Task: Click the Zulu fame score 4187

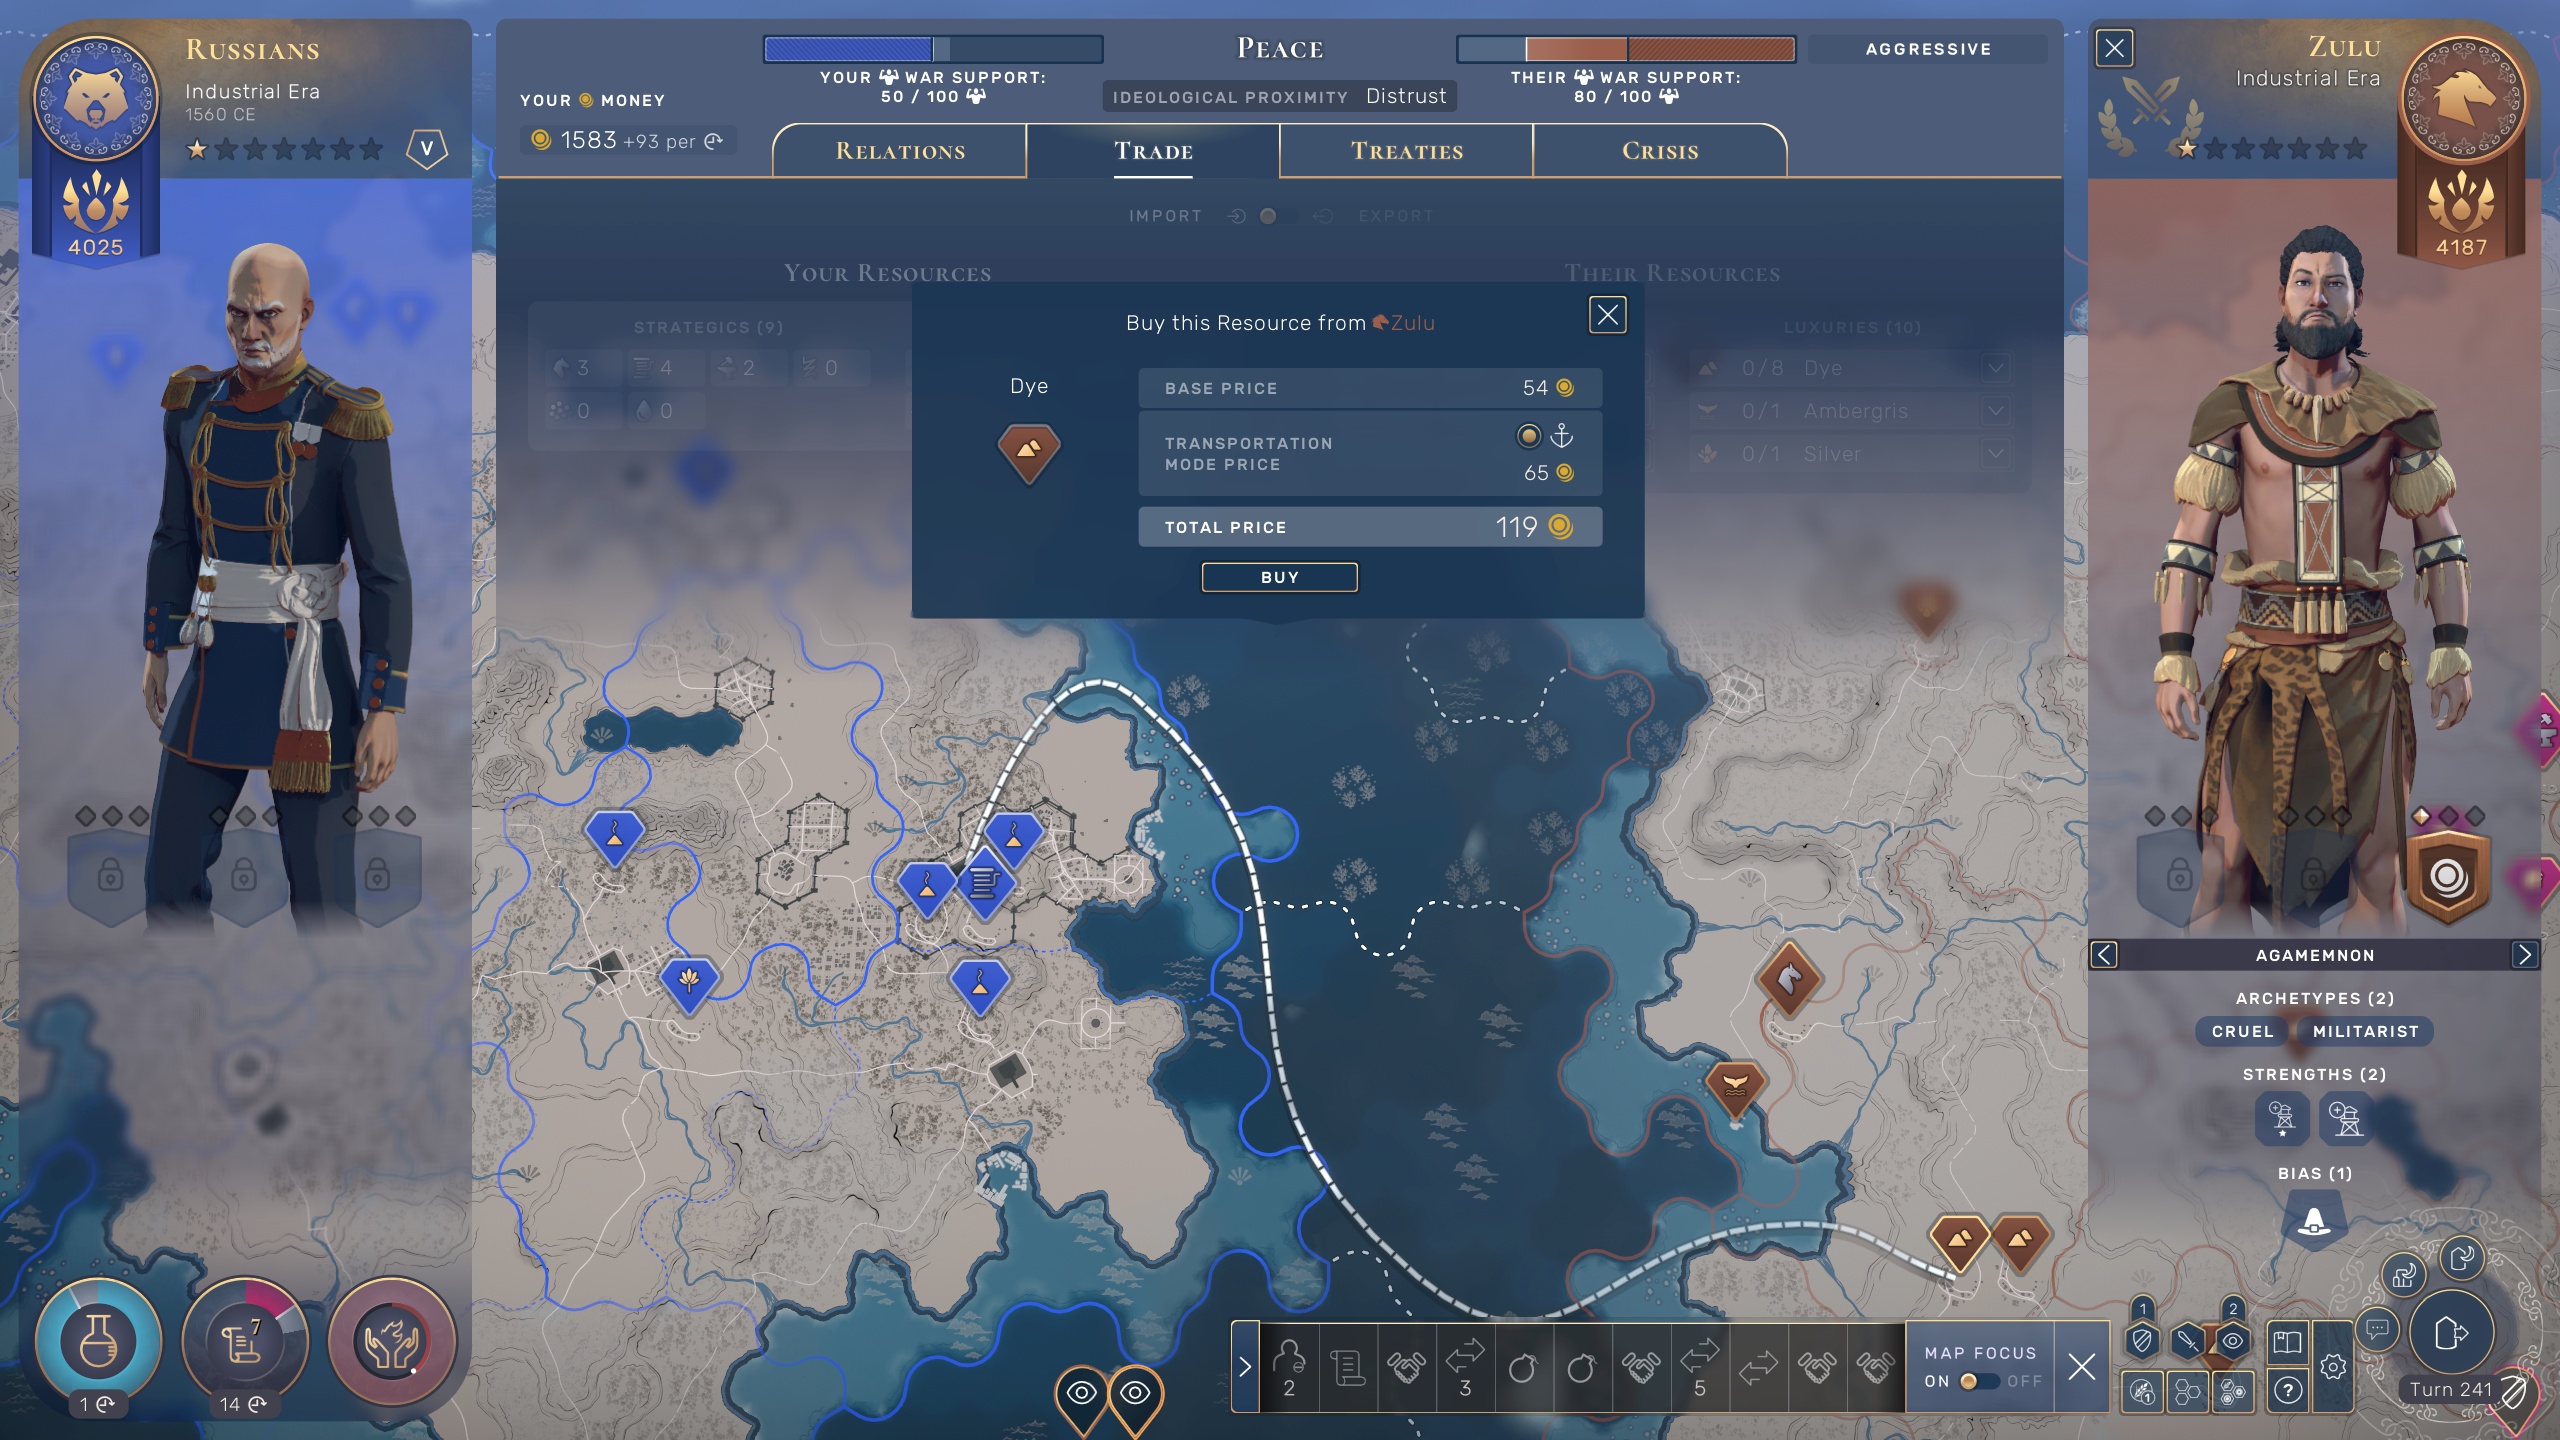Action: 2462,247
